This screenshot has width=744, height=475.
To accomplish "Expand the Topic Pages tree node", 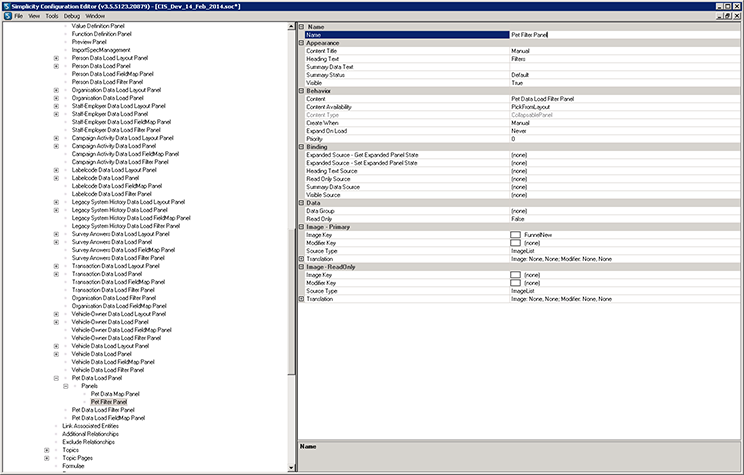I will [x=46, y=458].
